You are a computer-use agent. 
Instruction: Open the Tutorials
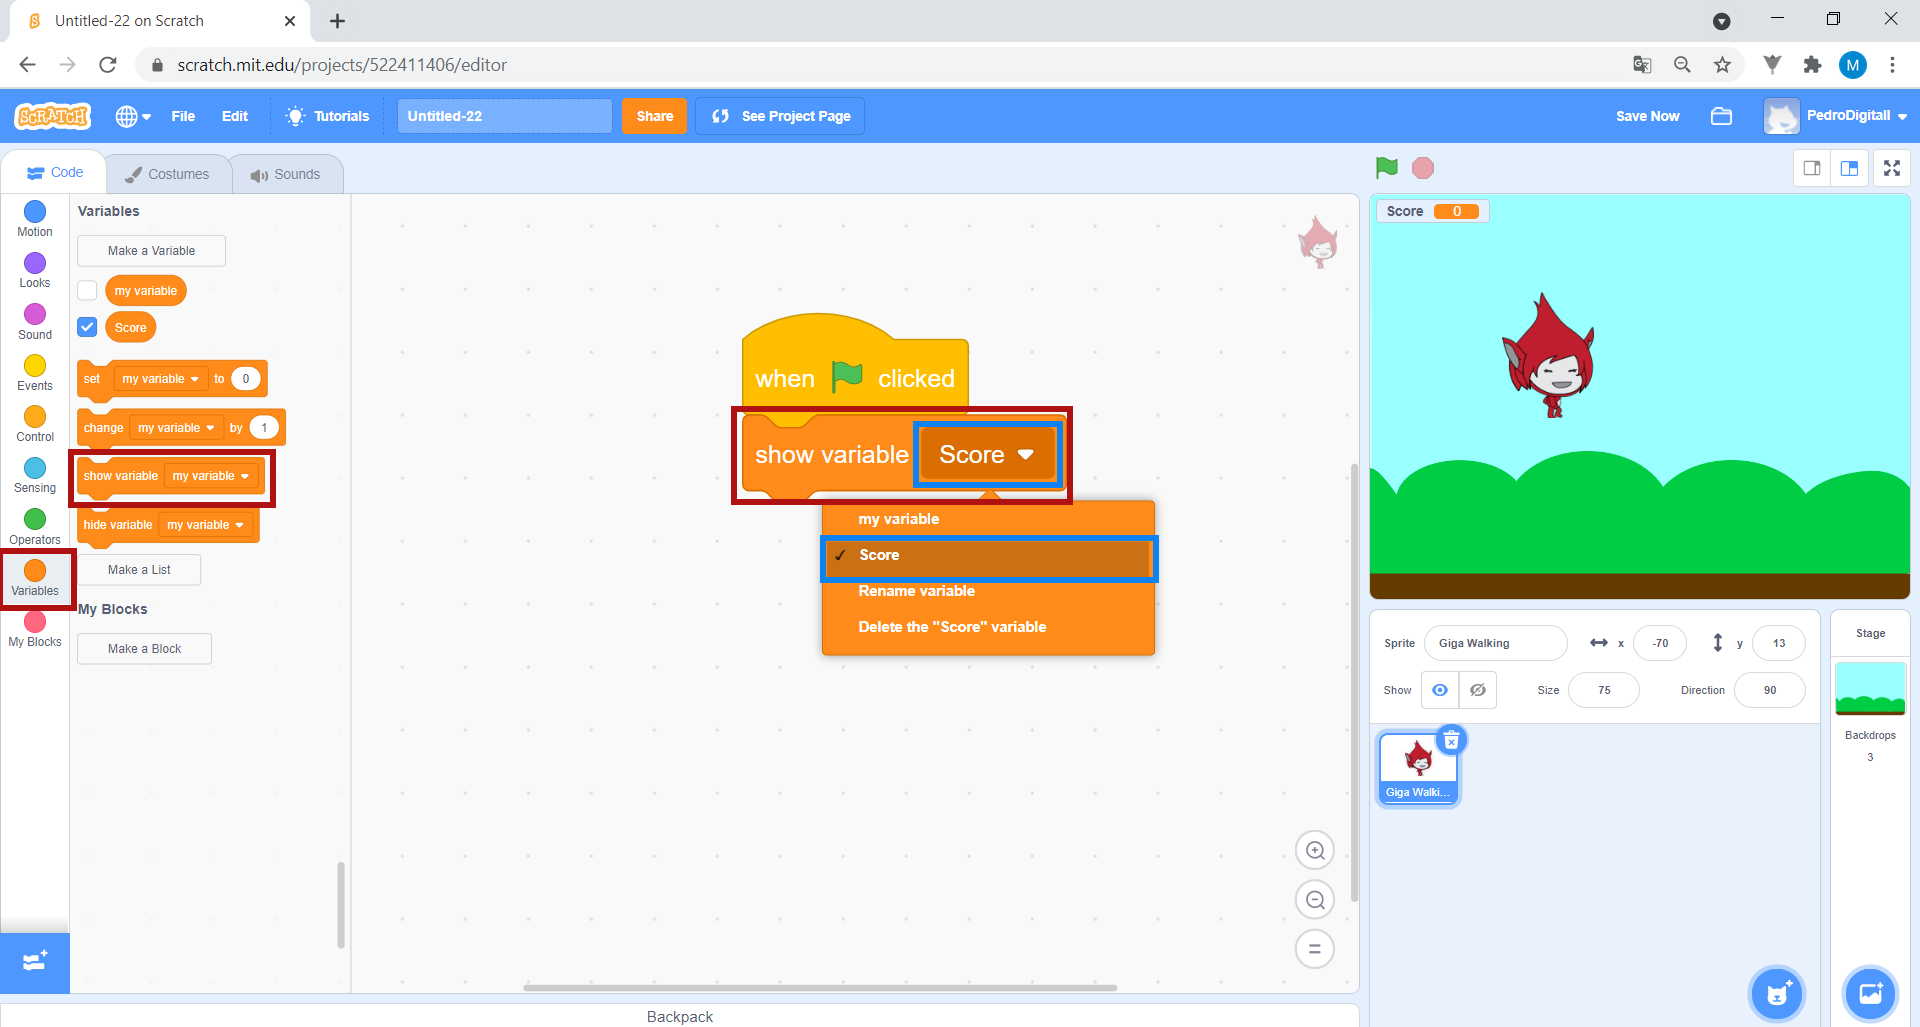(327, 116)
